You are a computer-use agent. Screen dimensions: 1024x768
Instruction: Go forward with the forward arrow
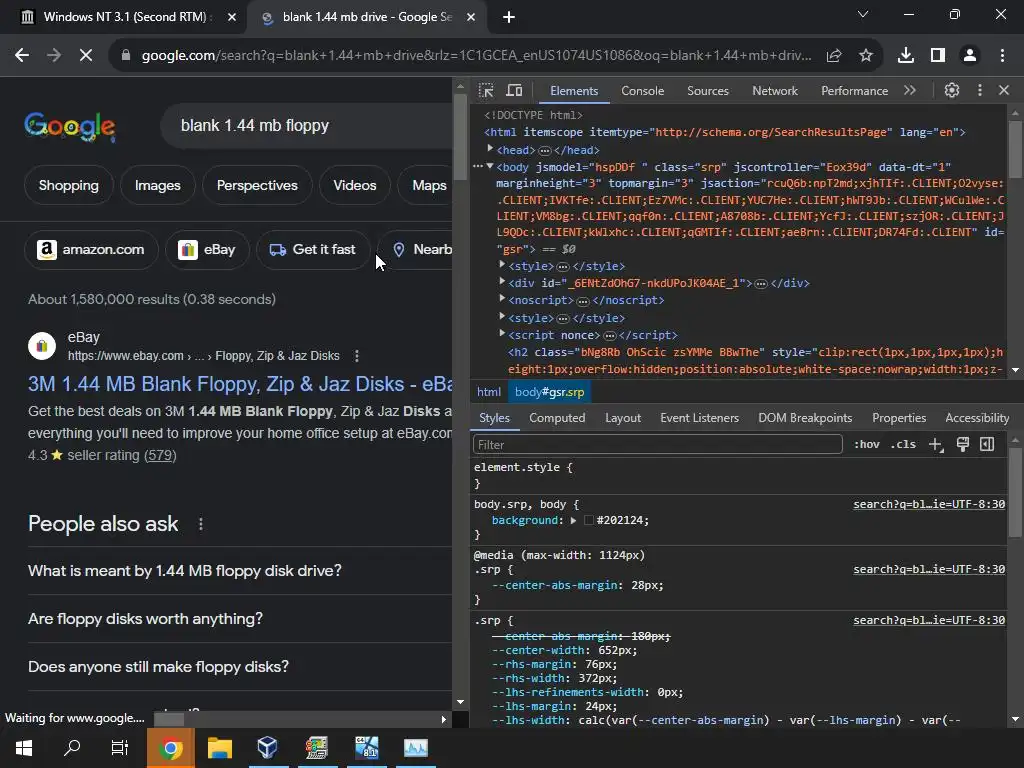(54, 56)
